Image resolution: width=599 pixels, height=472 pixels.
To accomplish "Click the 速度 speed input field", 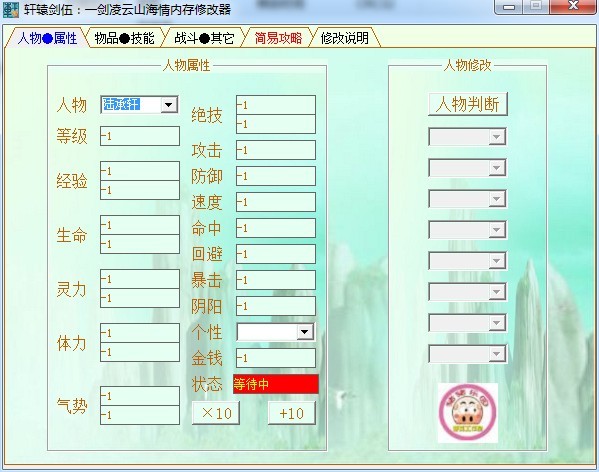I will click(276, 202).
